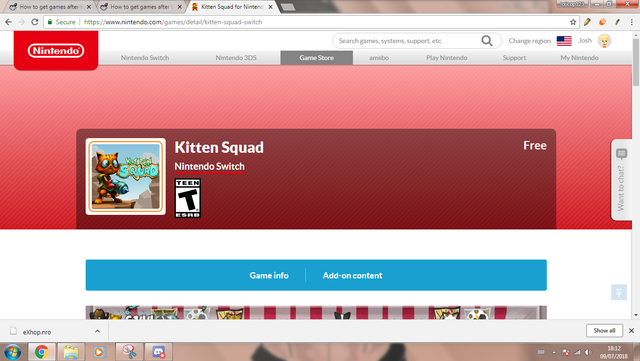Open the amiibo nav item
The height and width of the screenshot is (361, 640).
click(x=379, y=58)
